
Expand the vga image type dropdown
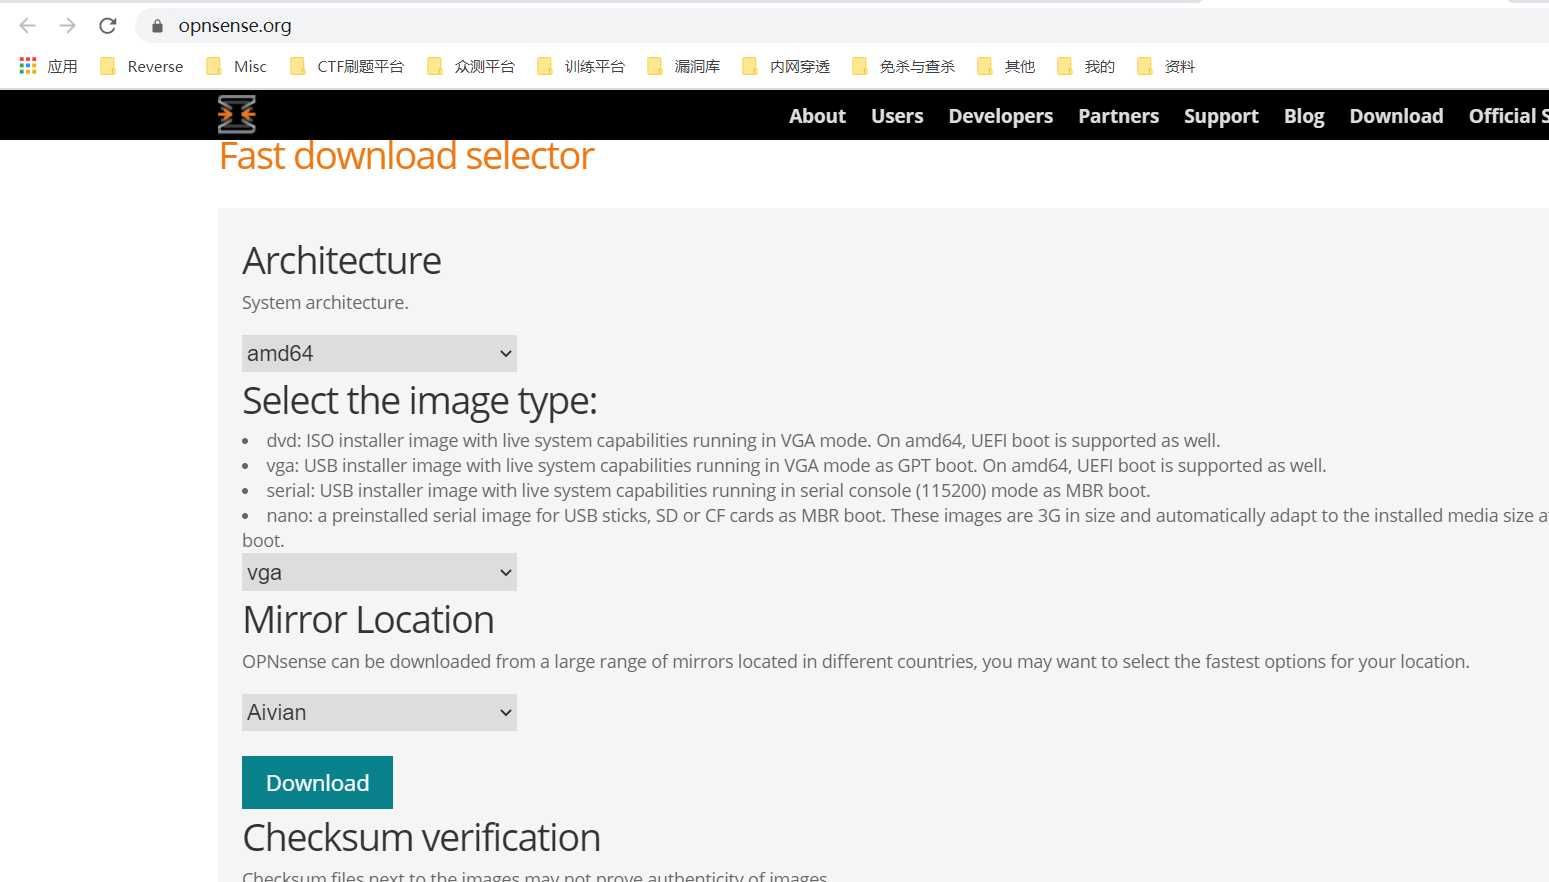(379, 572)
